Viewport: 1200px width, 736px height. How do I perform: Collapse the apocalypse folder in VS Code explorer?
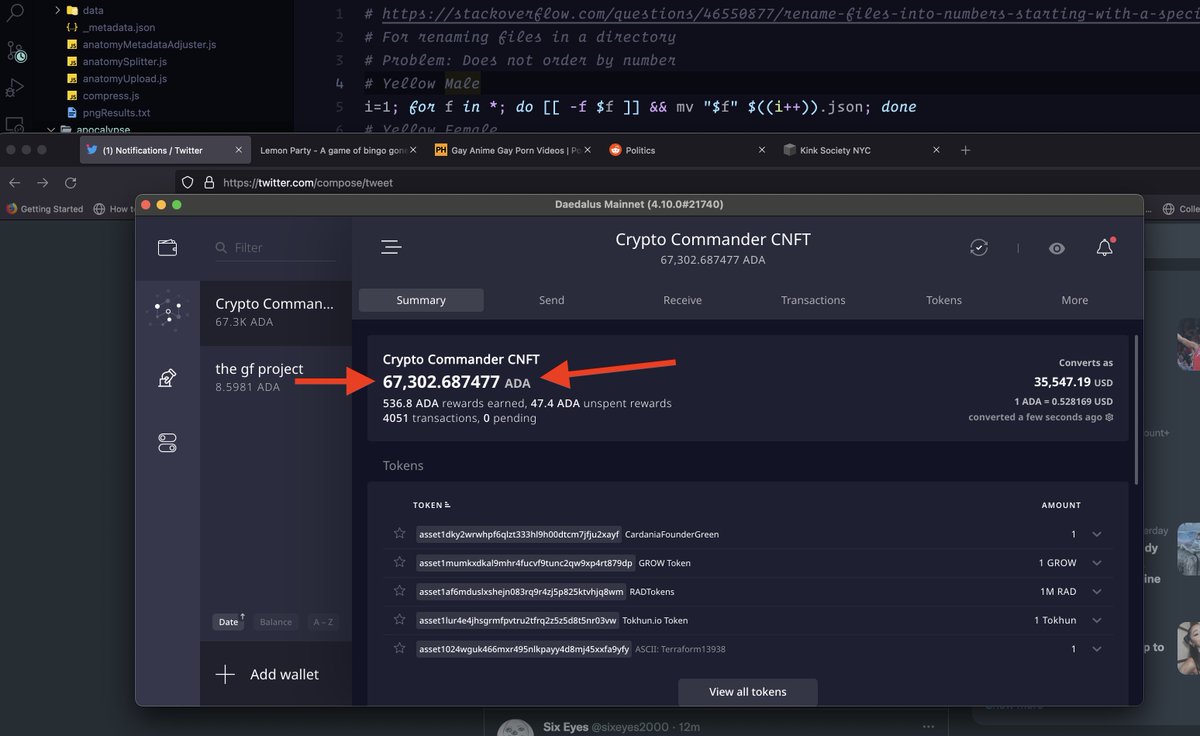point(50,130)
